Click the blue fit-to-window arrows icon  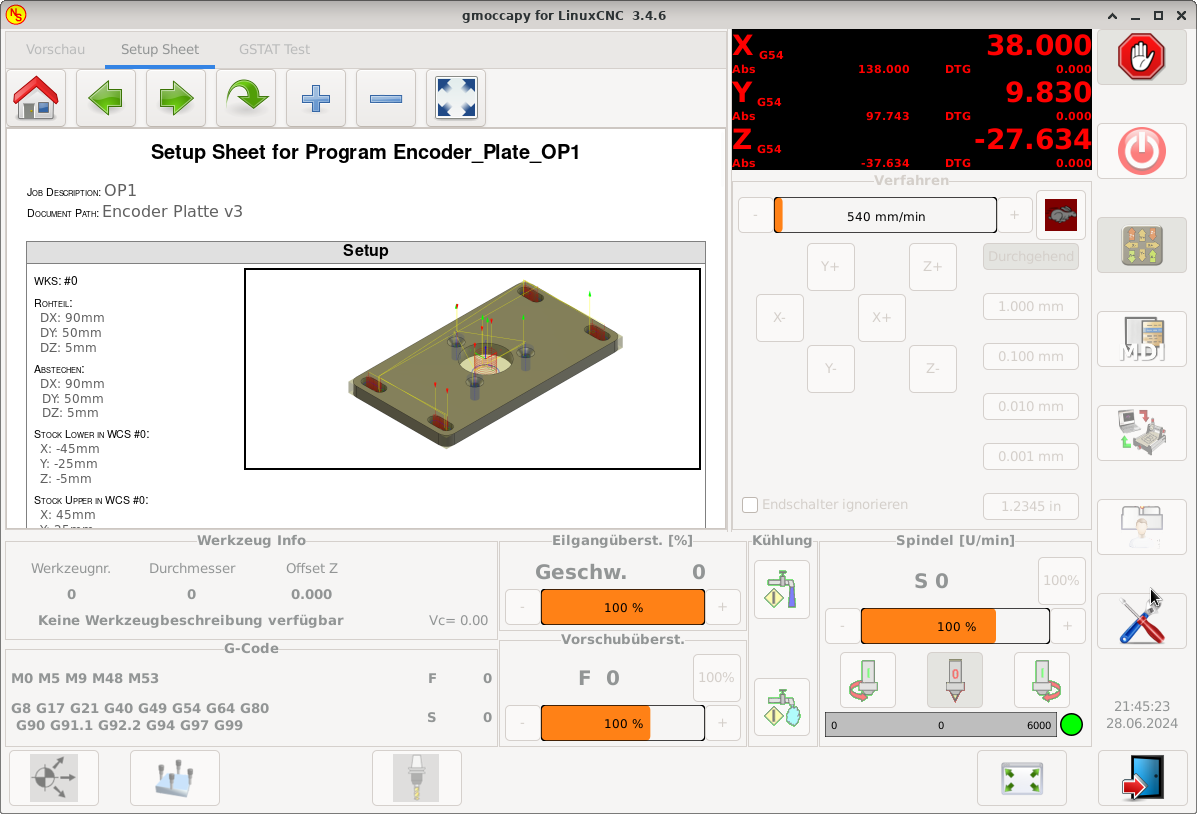point(456,99)
